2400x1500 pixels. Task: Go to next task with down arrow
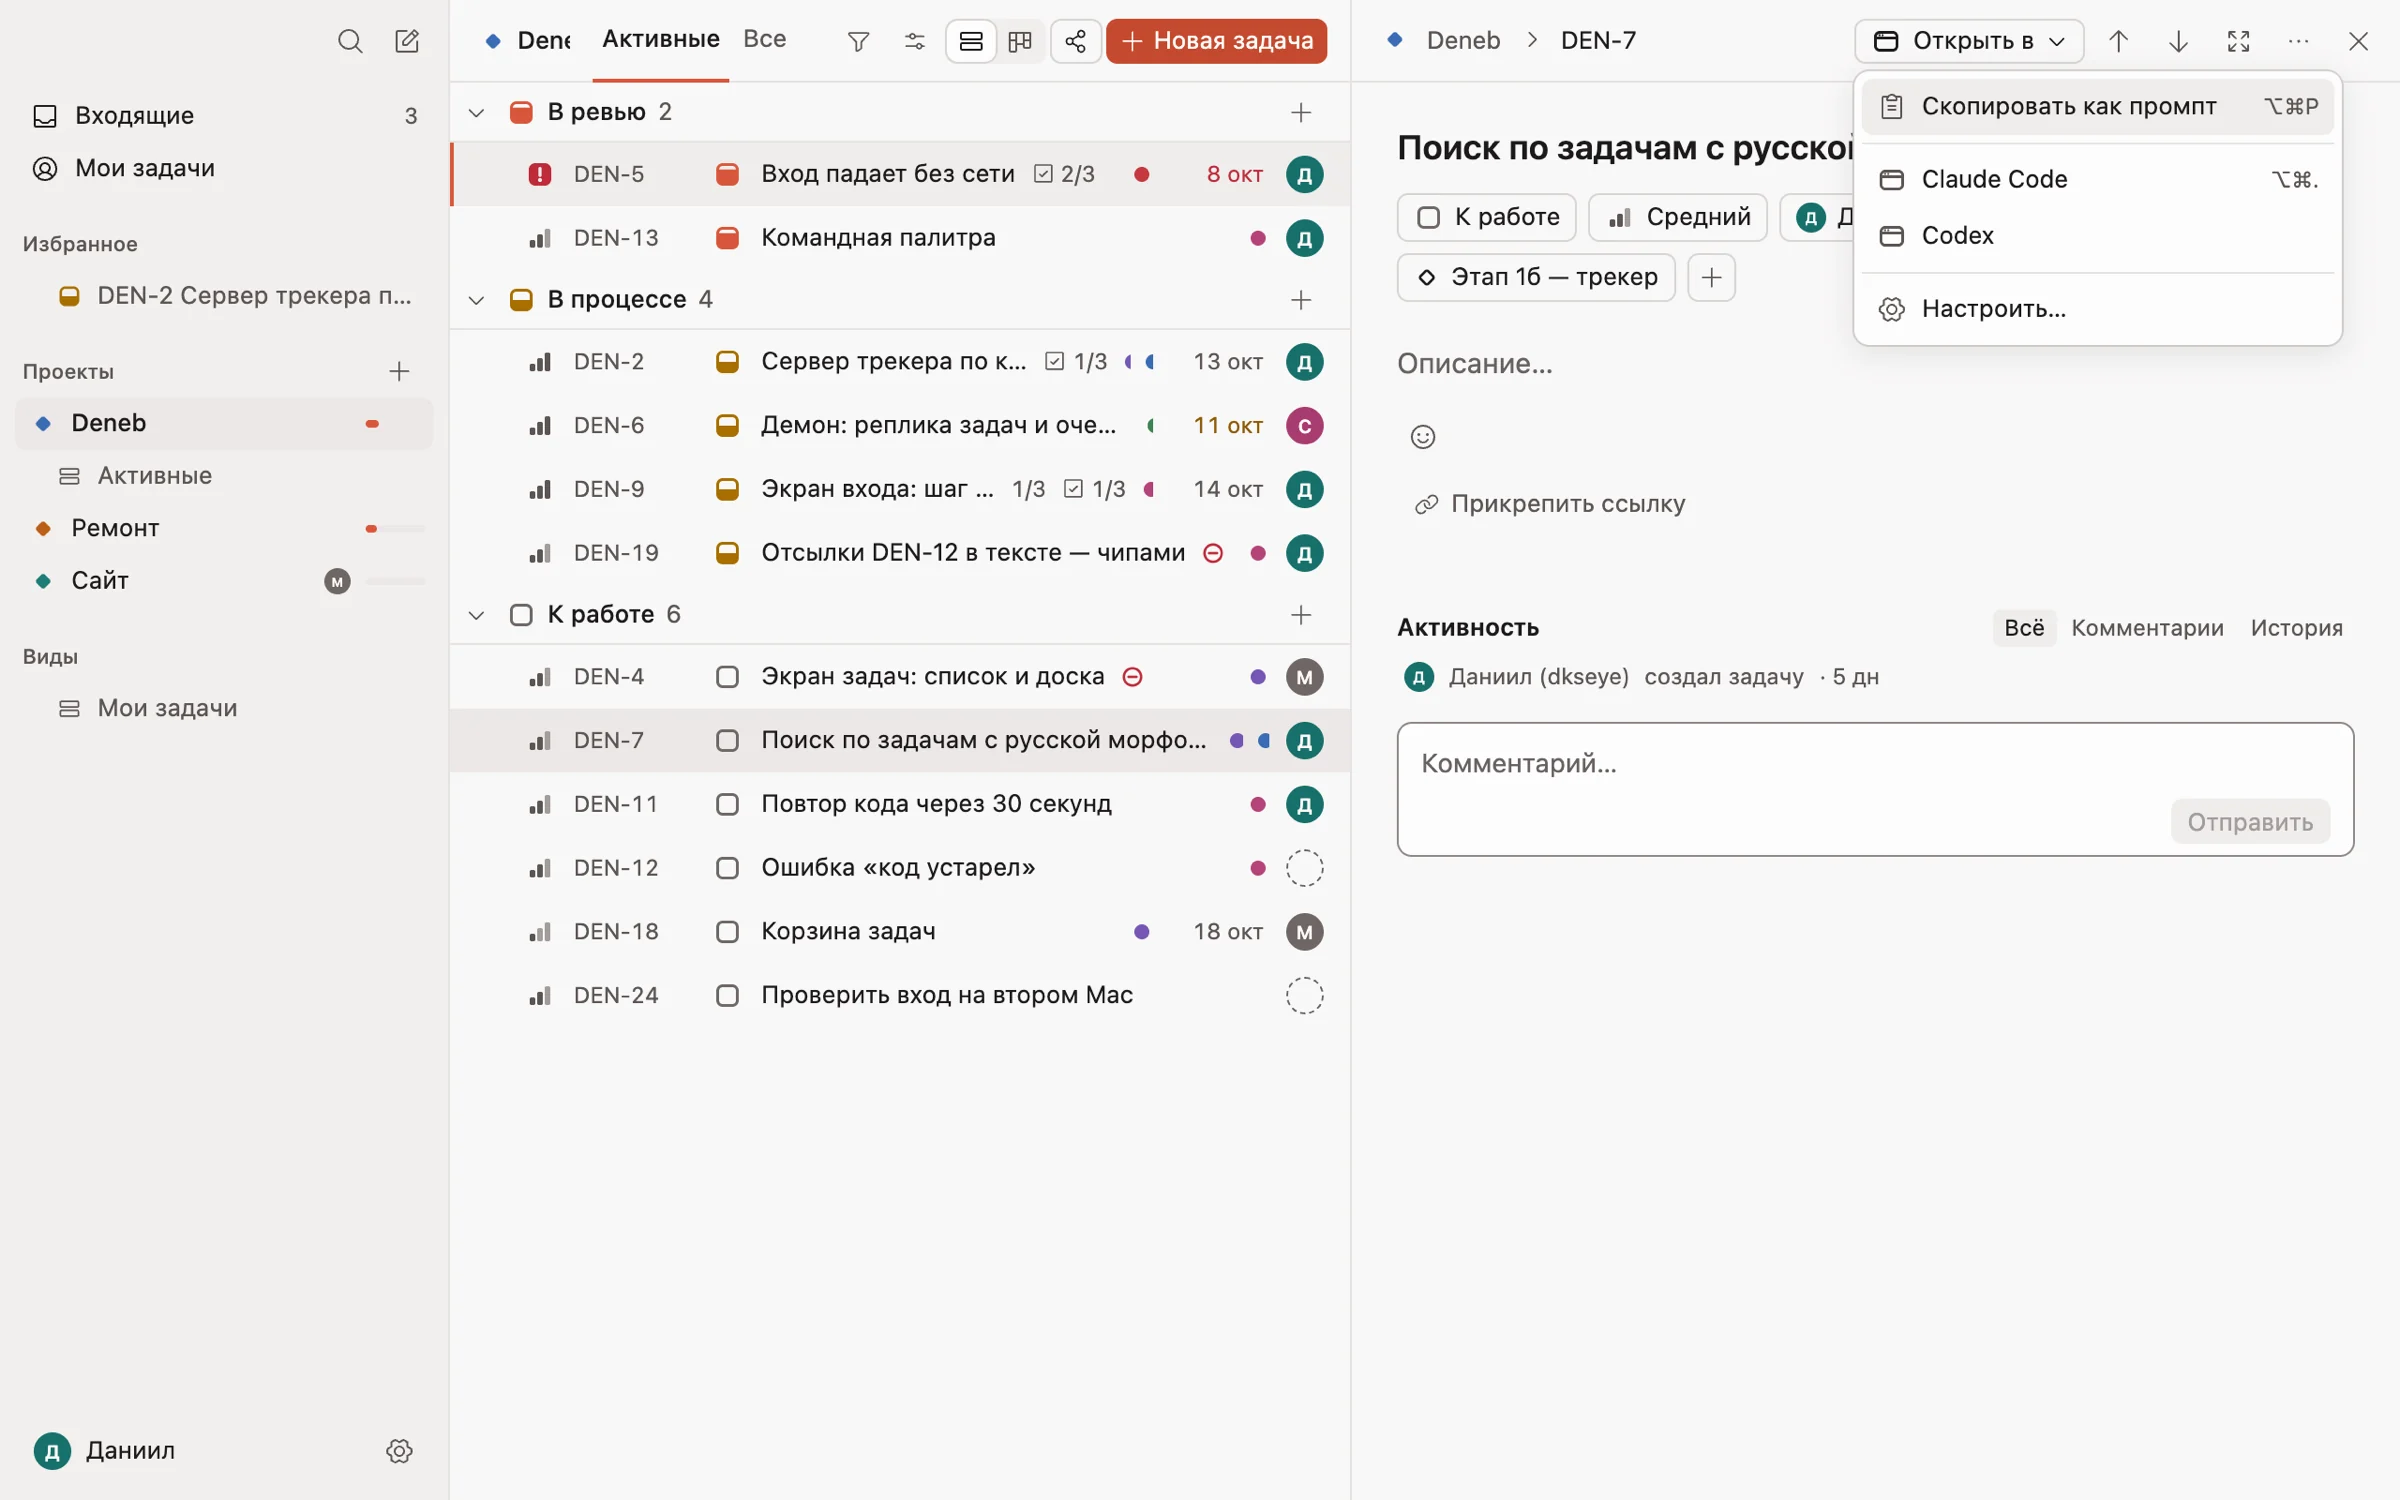[2178, 41]
